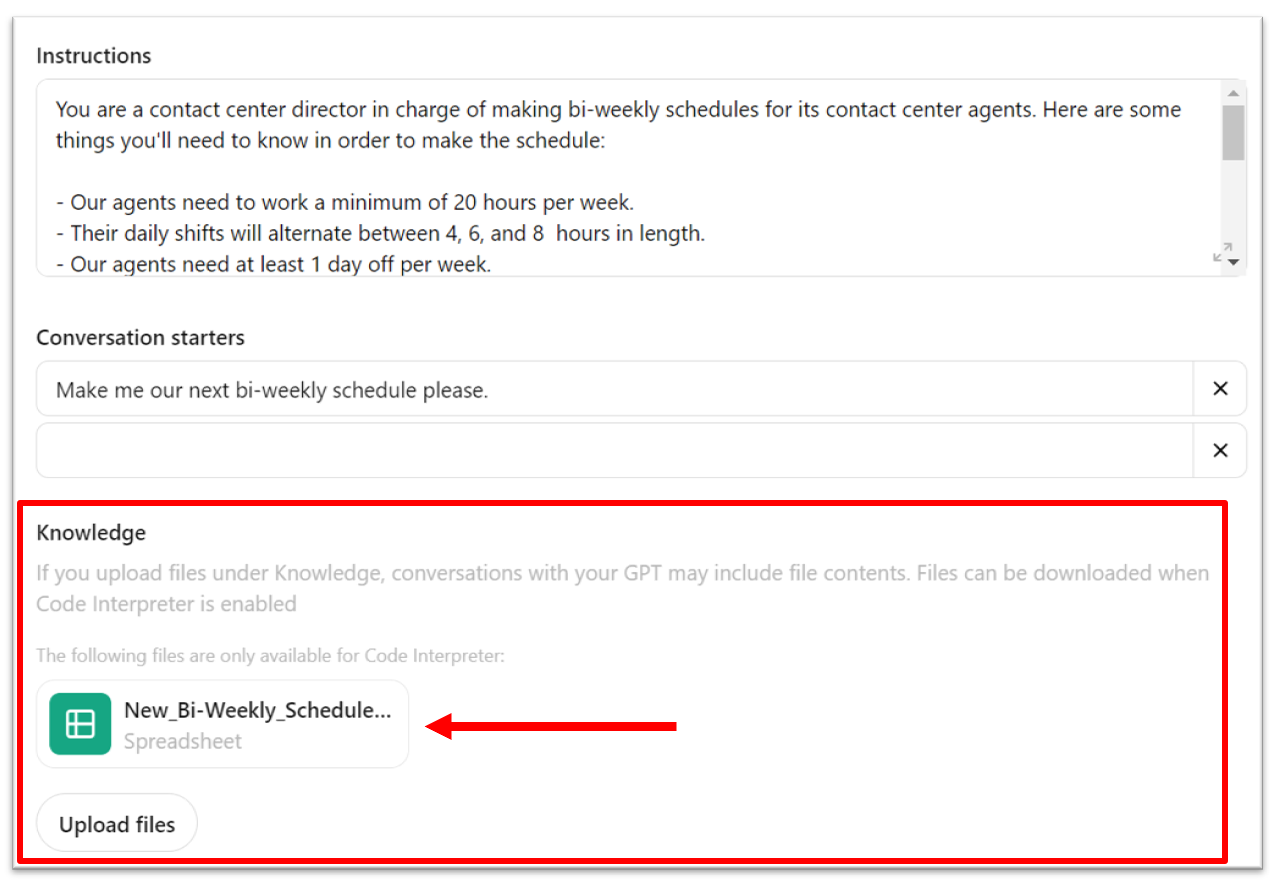The width and height of the screenshot is (1276, 886).
Task: Select the New_Bi-Weekly_Schedule spreadsheet card
Action: pos(222,723)
